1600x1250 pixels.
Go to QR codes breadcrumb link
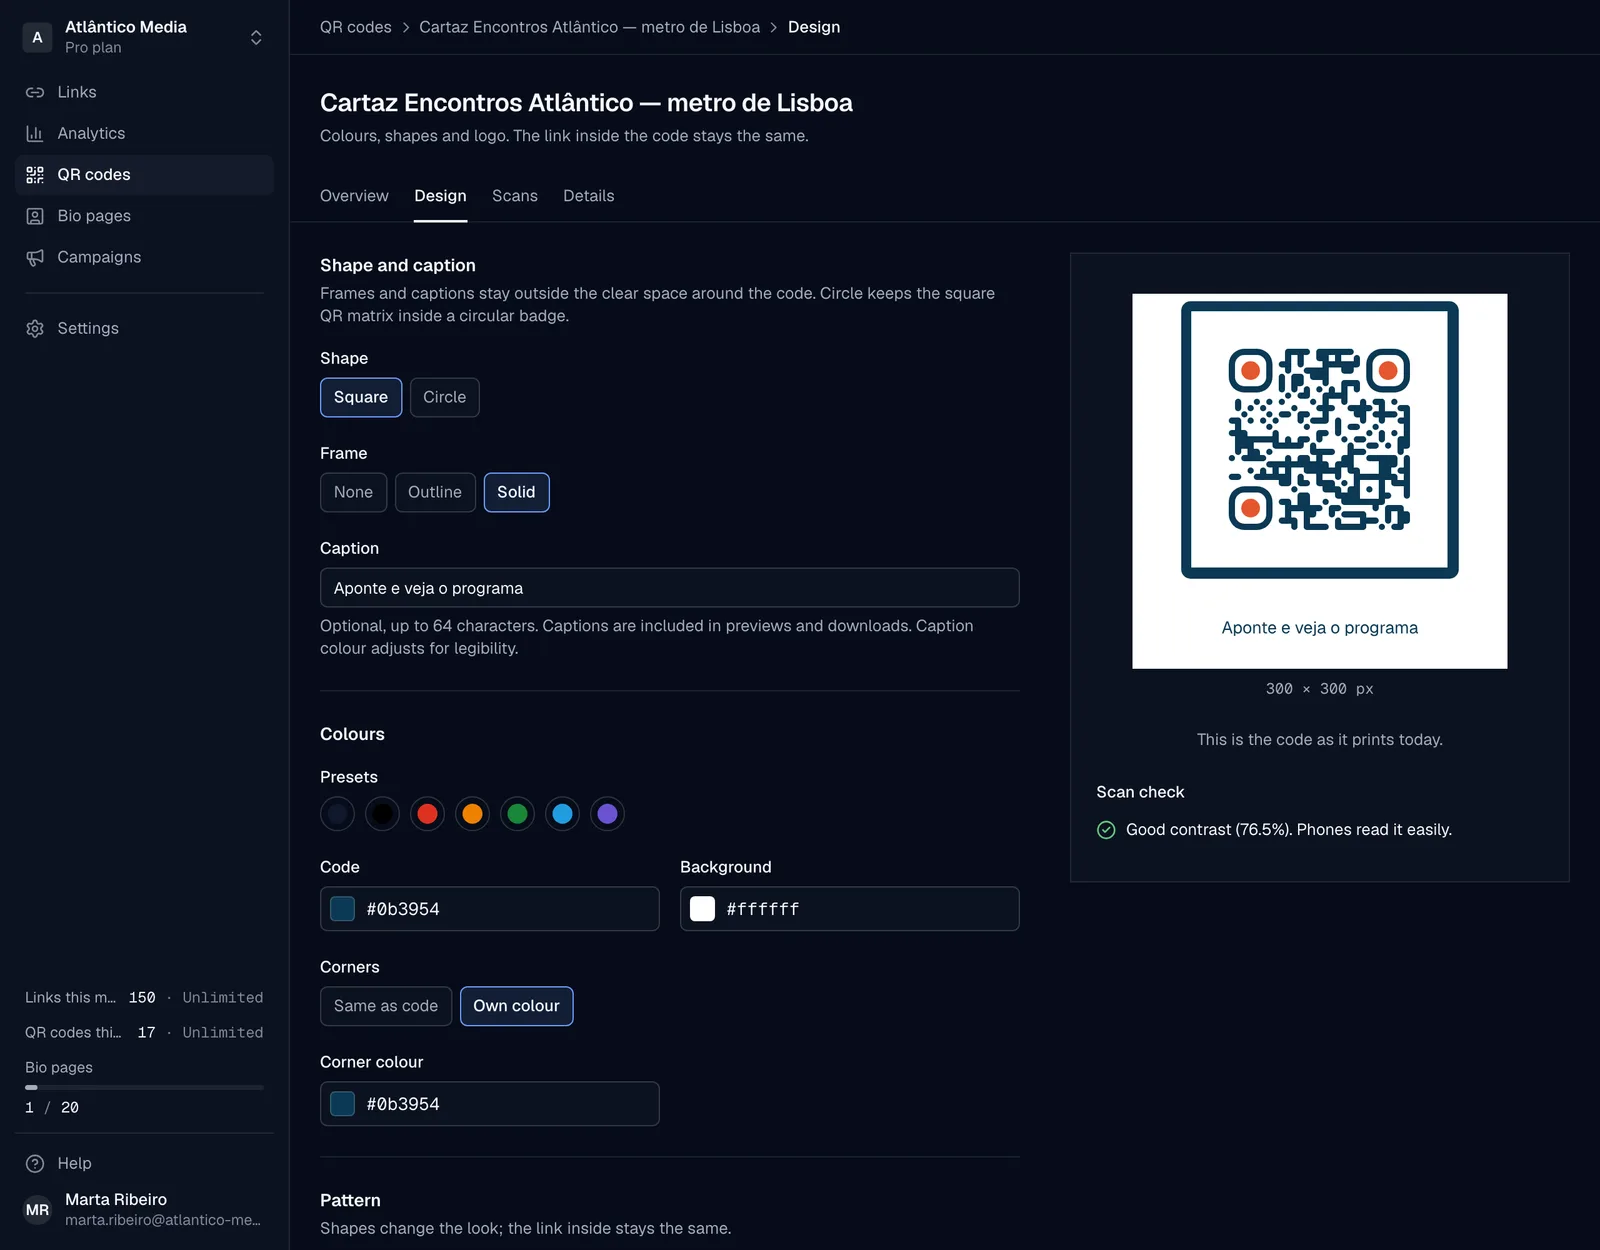pos(356,27)
